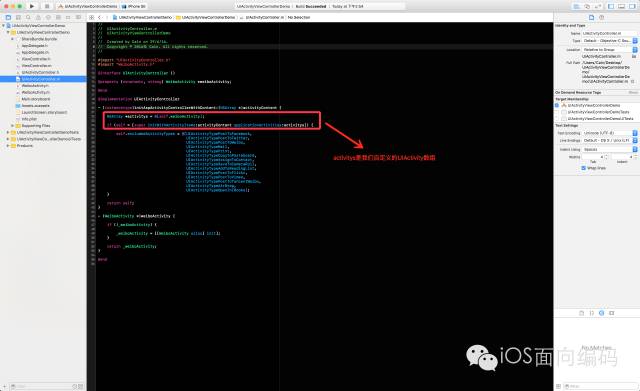The image size is (640, 391).
Task: Click the folder chooser icon beside location path
Action: 634,56
